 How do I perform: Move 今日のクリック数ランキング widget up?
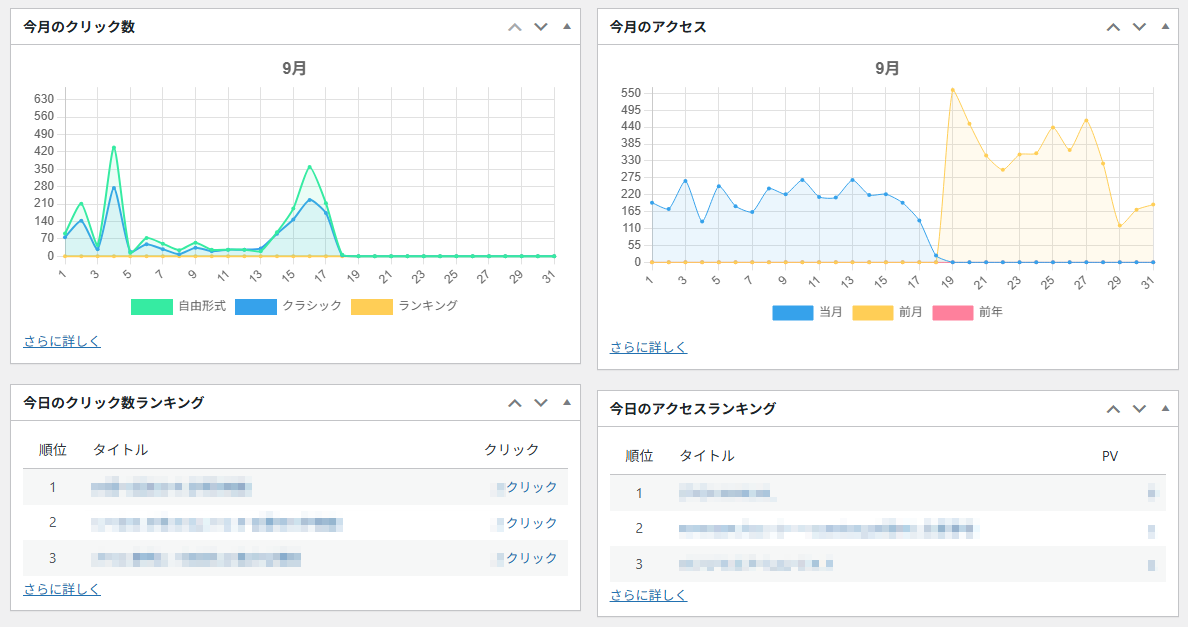515,403
